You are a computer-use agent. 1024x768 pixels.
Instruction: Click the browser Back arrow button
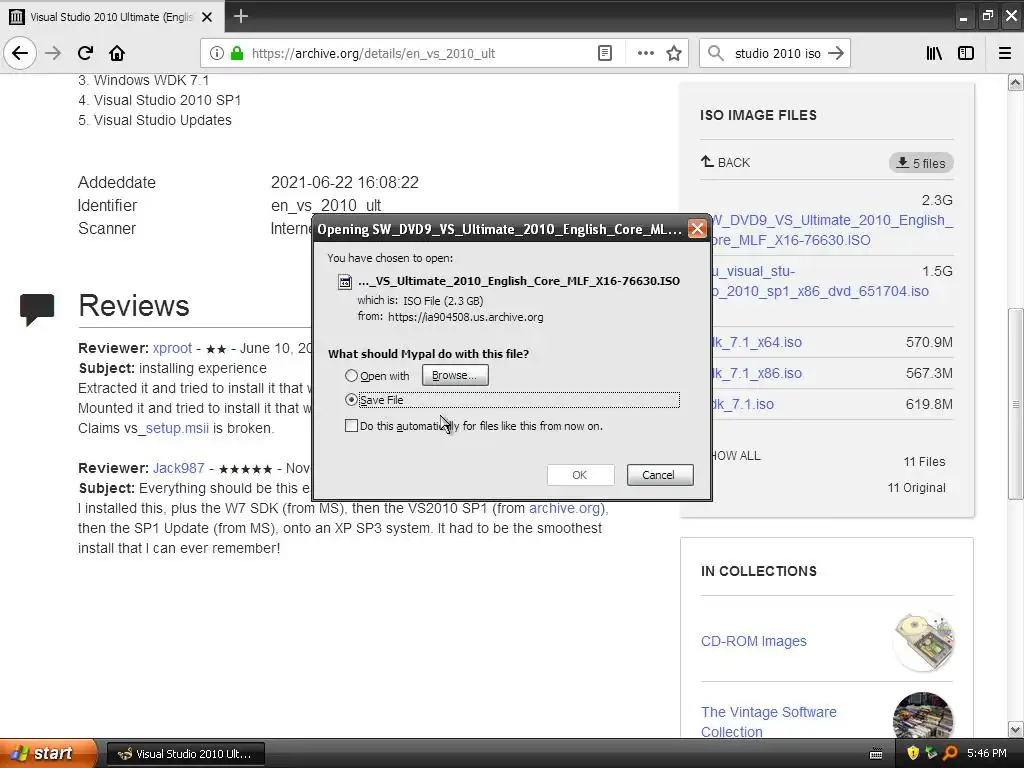coord(20,54)
